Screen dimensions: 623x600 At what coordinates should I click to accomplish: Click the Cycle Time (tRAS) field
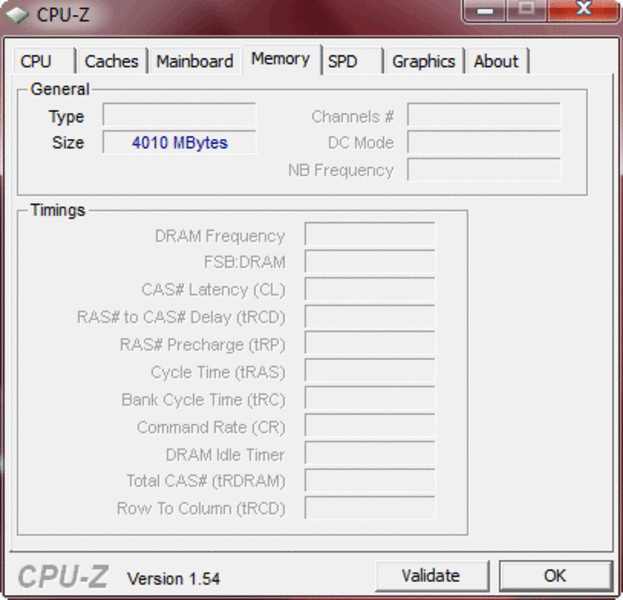pos(370,372)
